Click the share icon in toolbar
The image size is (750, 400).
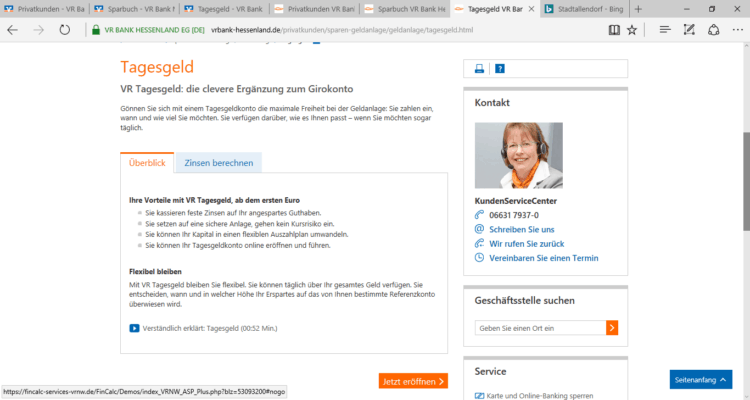click(713, 30)
